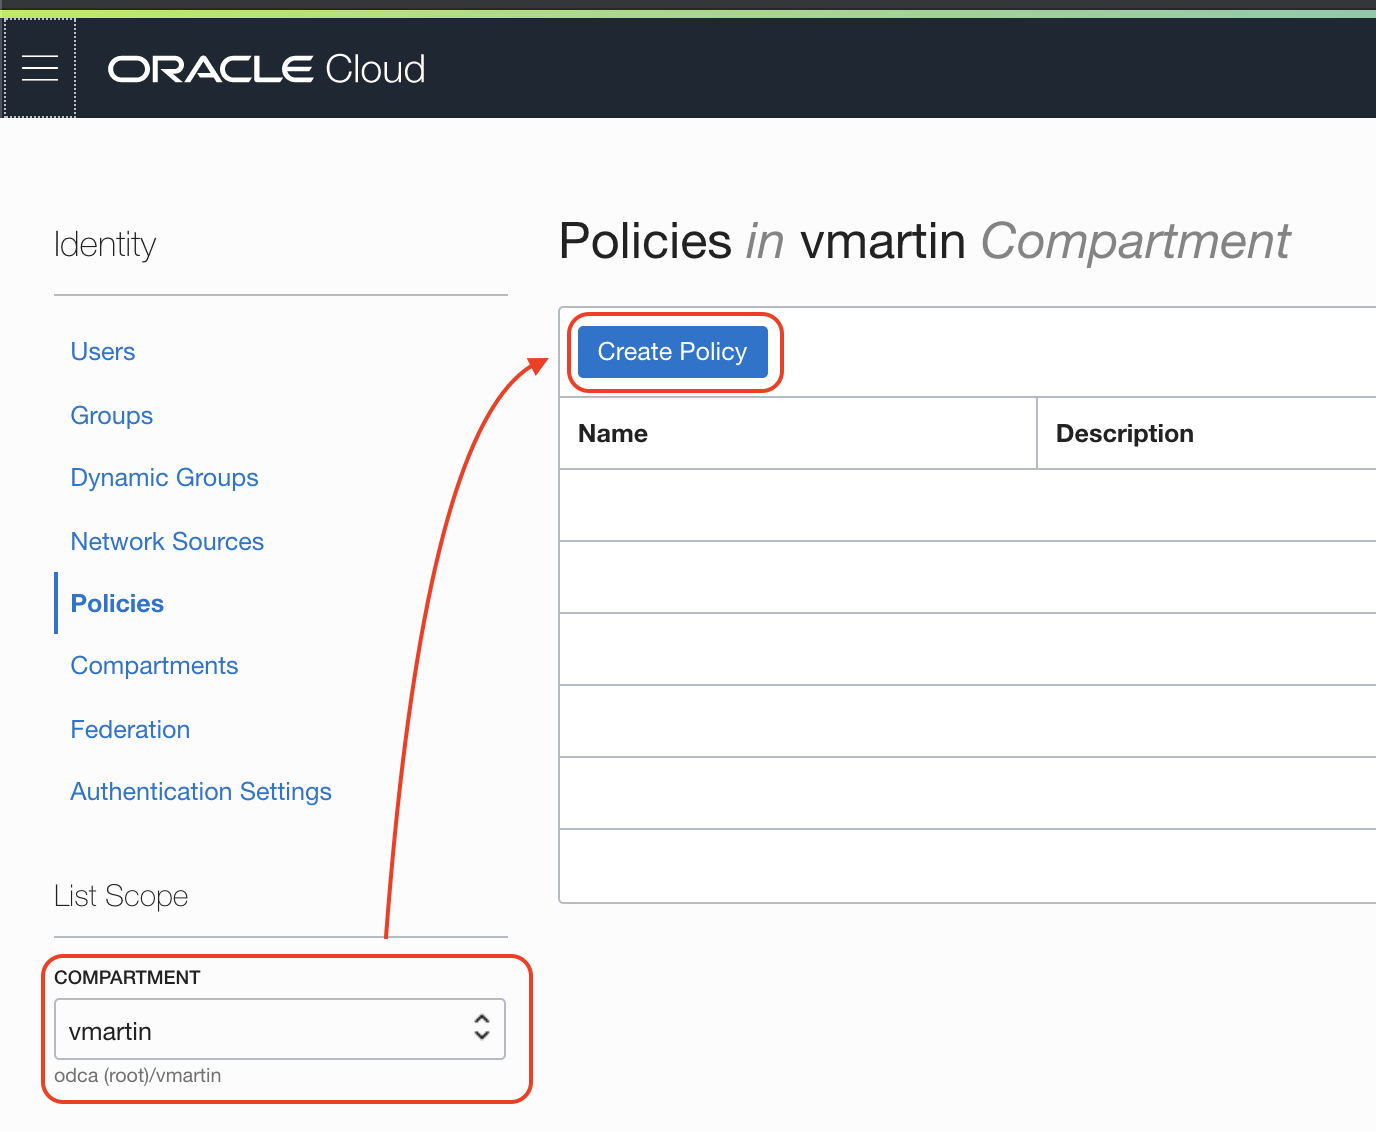1376x1132 pixels.
Task: Click the COMPARTMENT label
Action: tap(127, 978)
